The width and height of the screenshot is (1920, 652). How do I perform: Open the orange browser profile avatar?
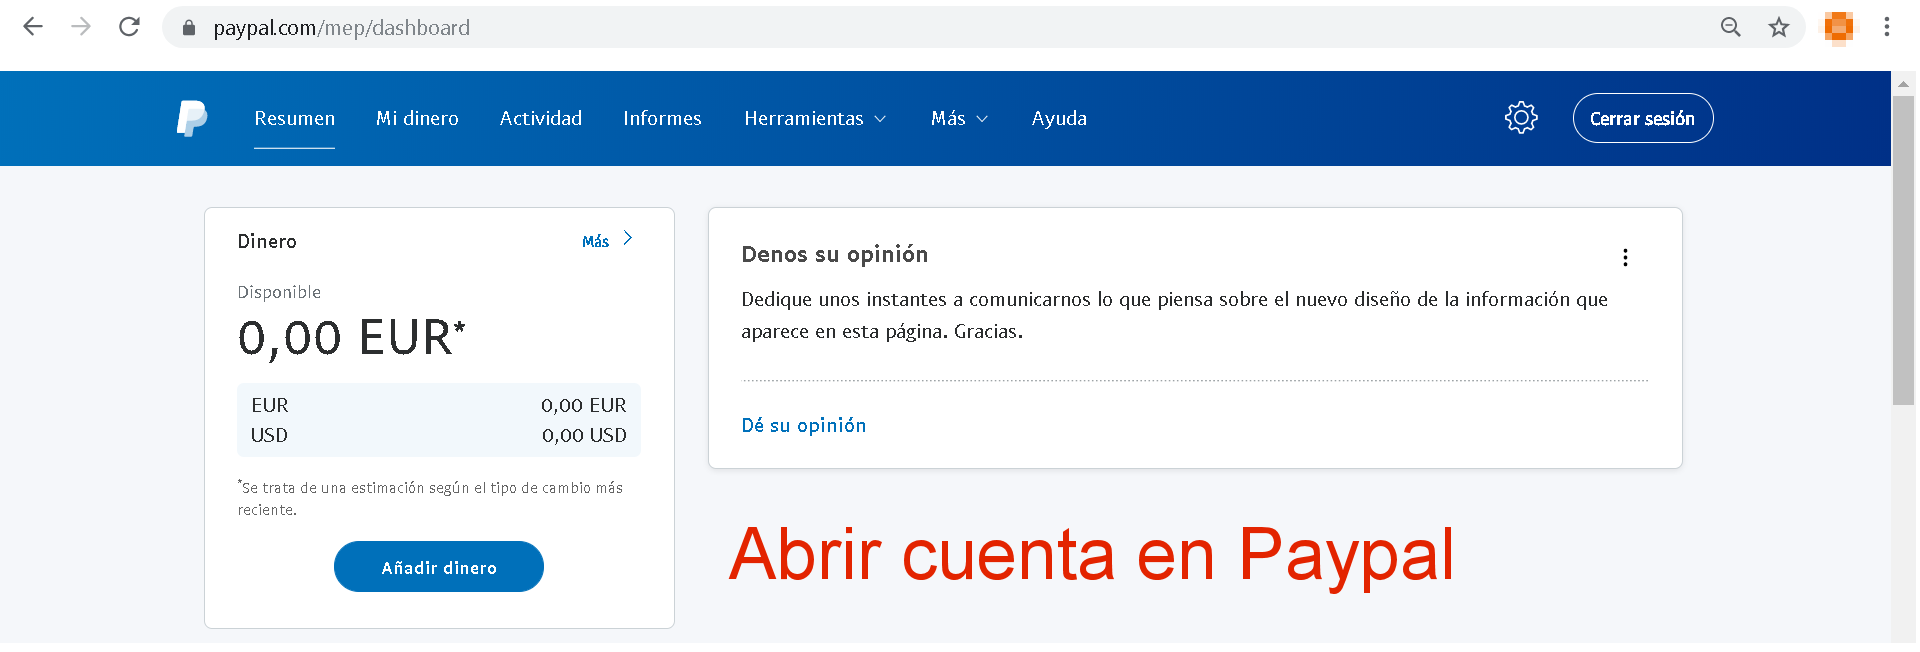click(1839, 27)
